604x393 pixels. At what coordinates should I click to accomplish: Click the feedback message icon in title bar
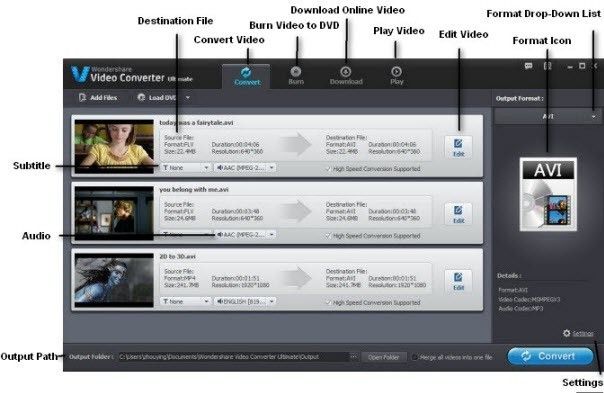[x=528, y=66]
